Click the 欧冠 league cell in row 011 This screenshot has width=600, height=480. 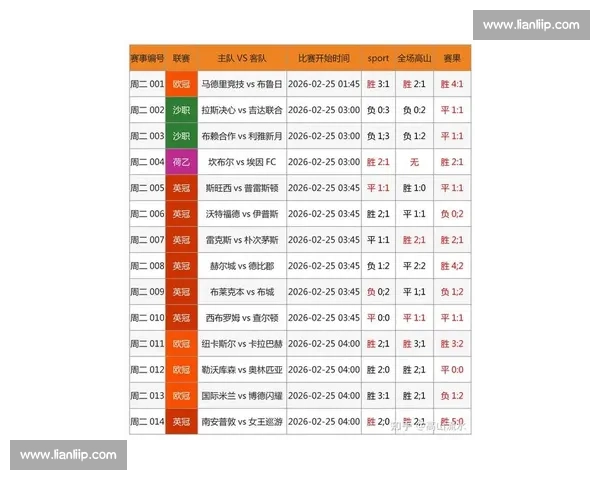pyautogui.click(x=181, y=344)
